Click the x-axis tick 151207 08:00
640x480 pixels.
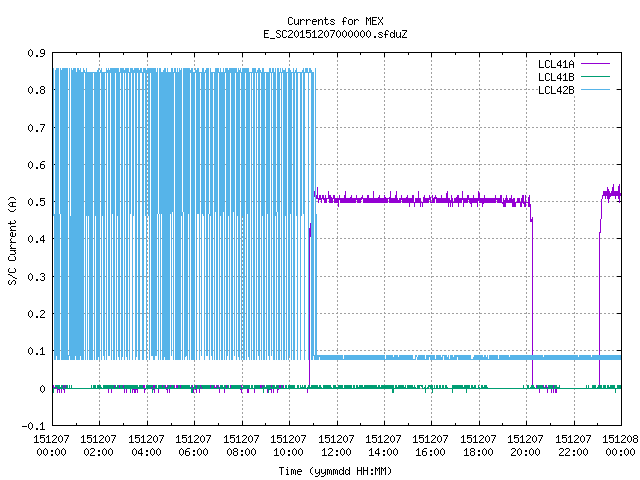241,445
